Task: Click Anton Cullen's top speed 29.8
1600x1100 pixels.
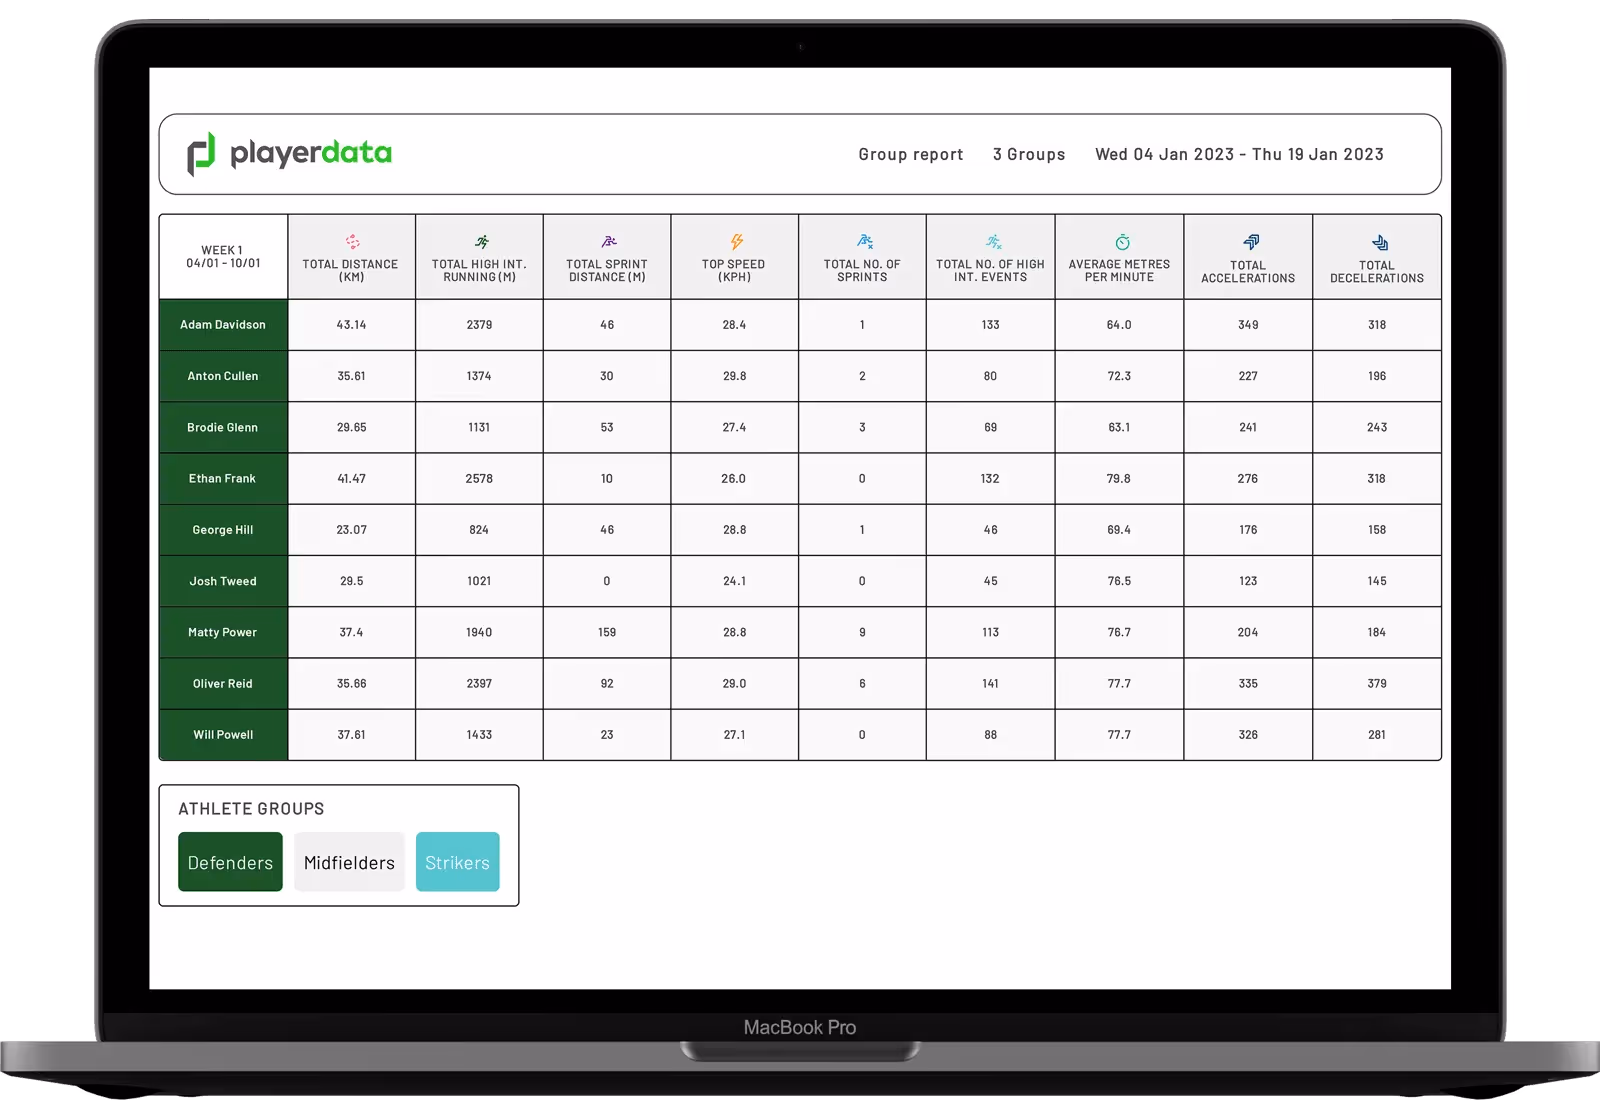Action: pyautogui.click(x=735, y=376)
